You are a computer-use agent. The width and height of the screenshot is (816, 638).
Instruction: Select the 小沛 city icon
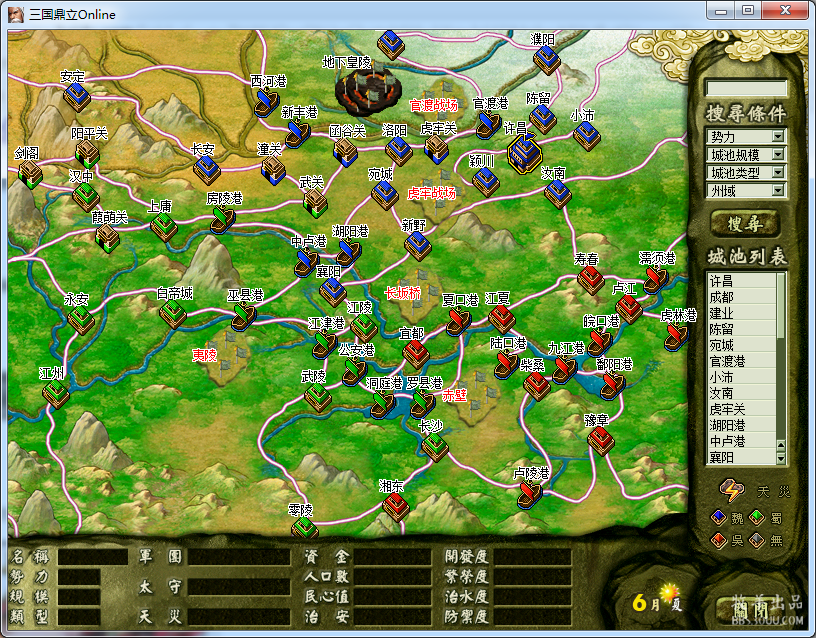click(x=586, y=135)
